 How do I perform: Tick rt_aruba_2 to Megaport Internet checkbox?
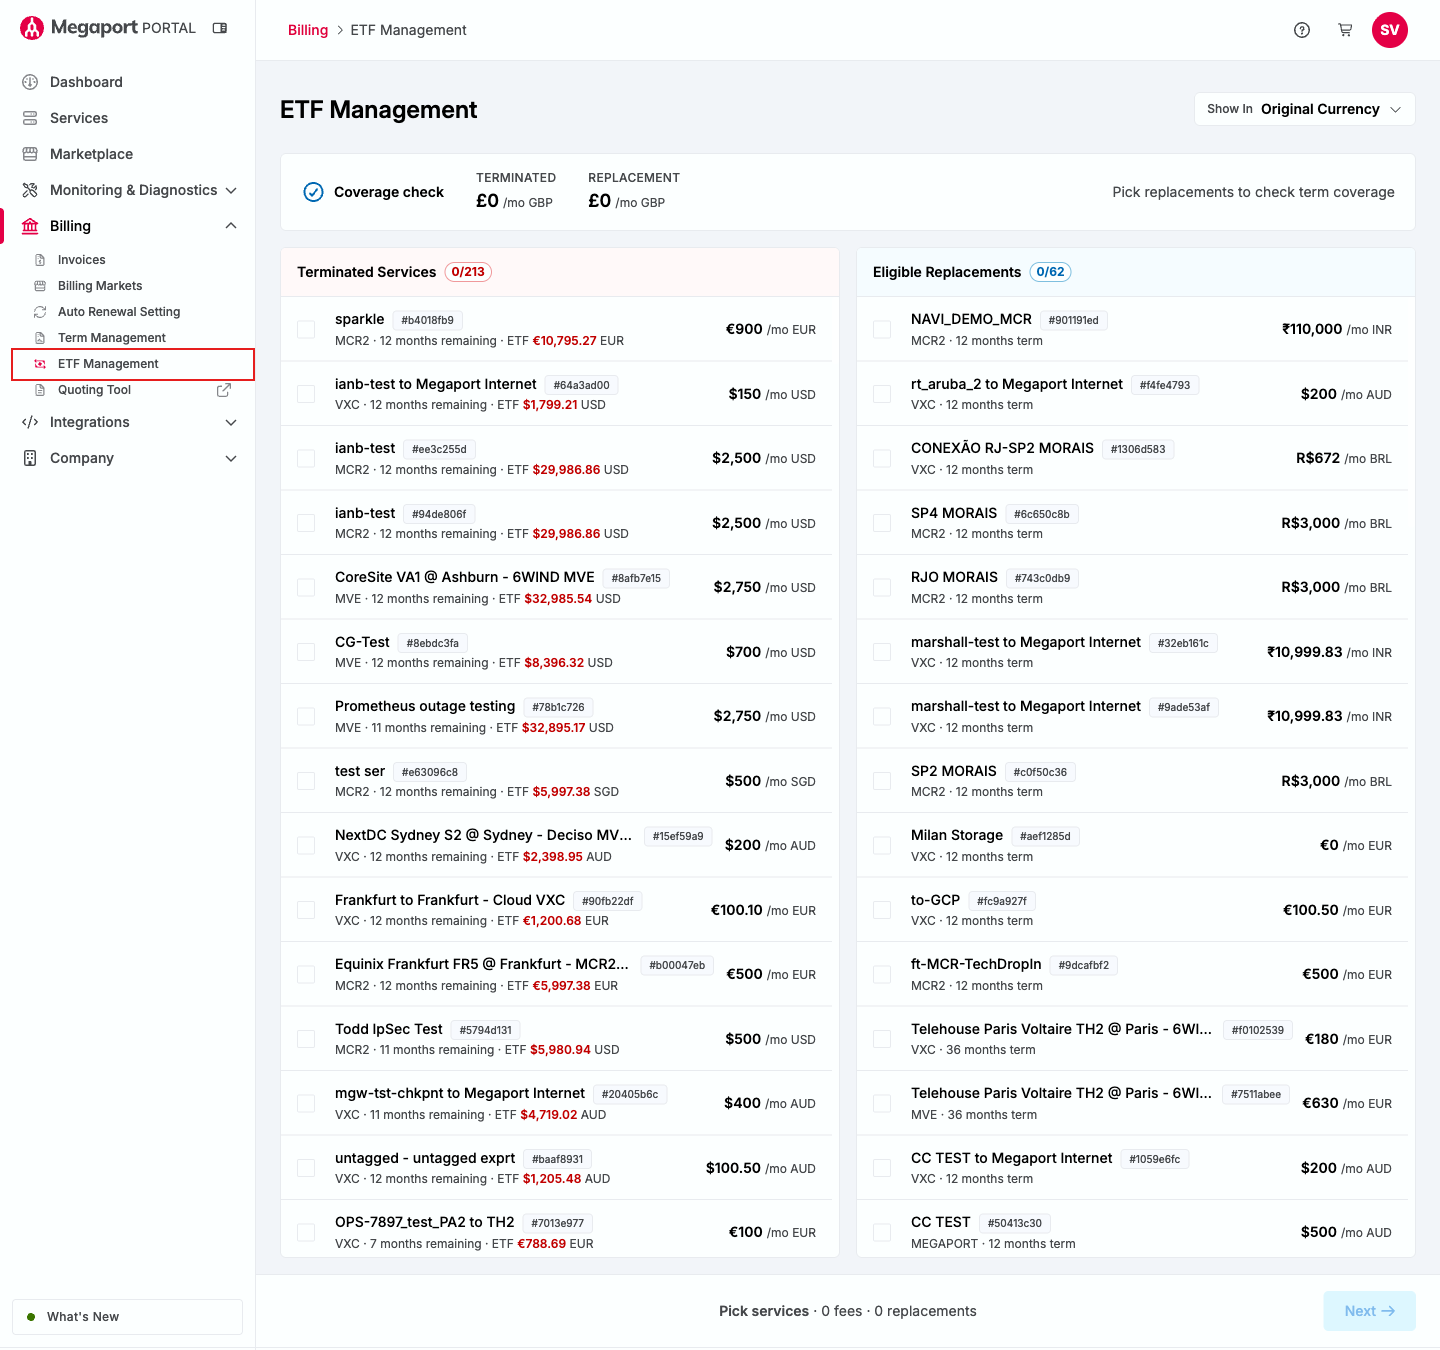(x=882, y=394)
